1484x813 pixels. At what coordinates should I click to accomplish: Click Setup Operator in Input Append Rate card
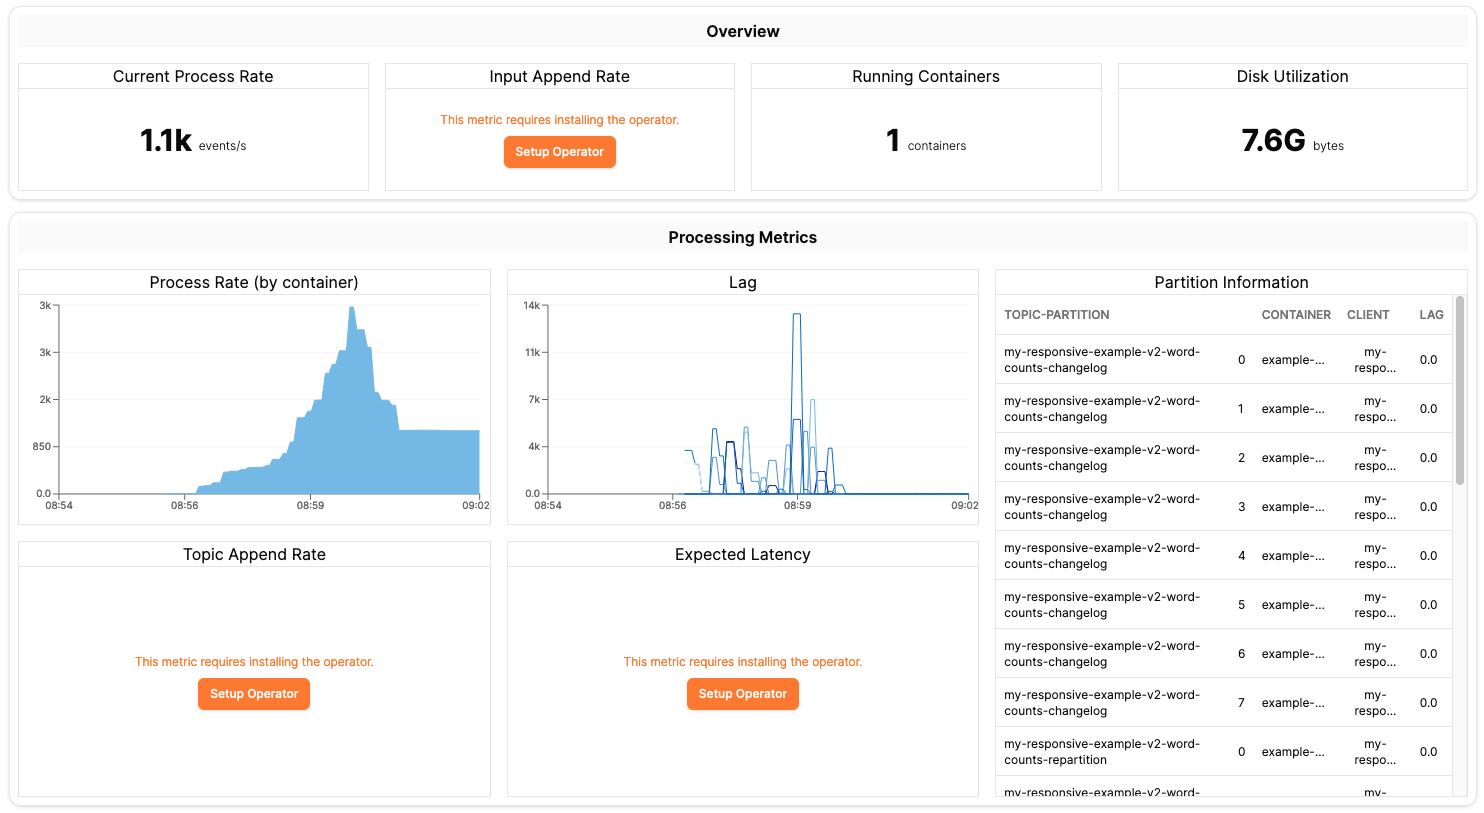pyautogui.click(x=559, y=152)
